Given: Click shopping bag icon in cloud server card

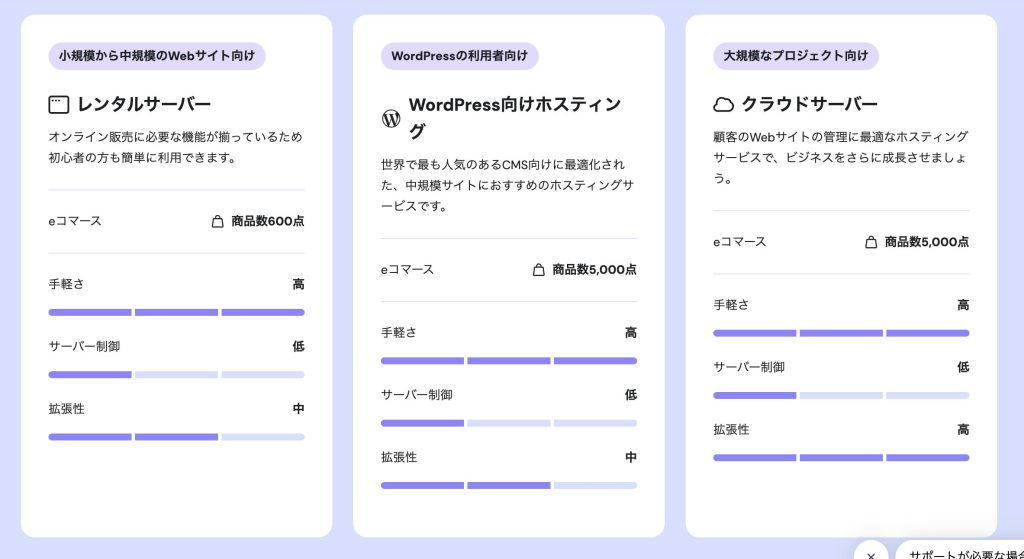Looking at the screenshot, I should coord(871,242).
